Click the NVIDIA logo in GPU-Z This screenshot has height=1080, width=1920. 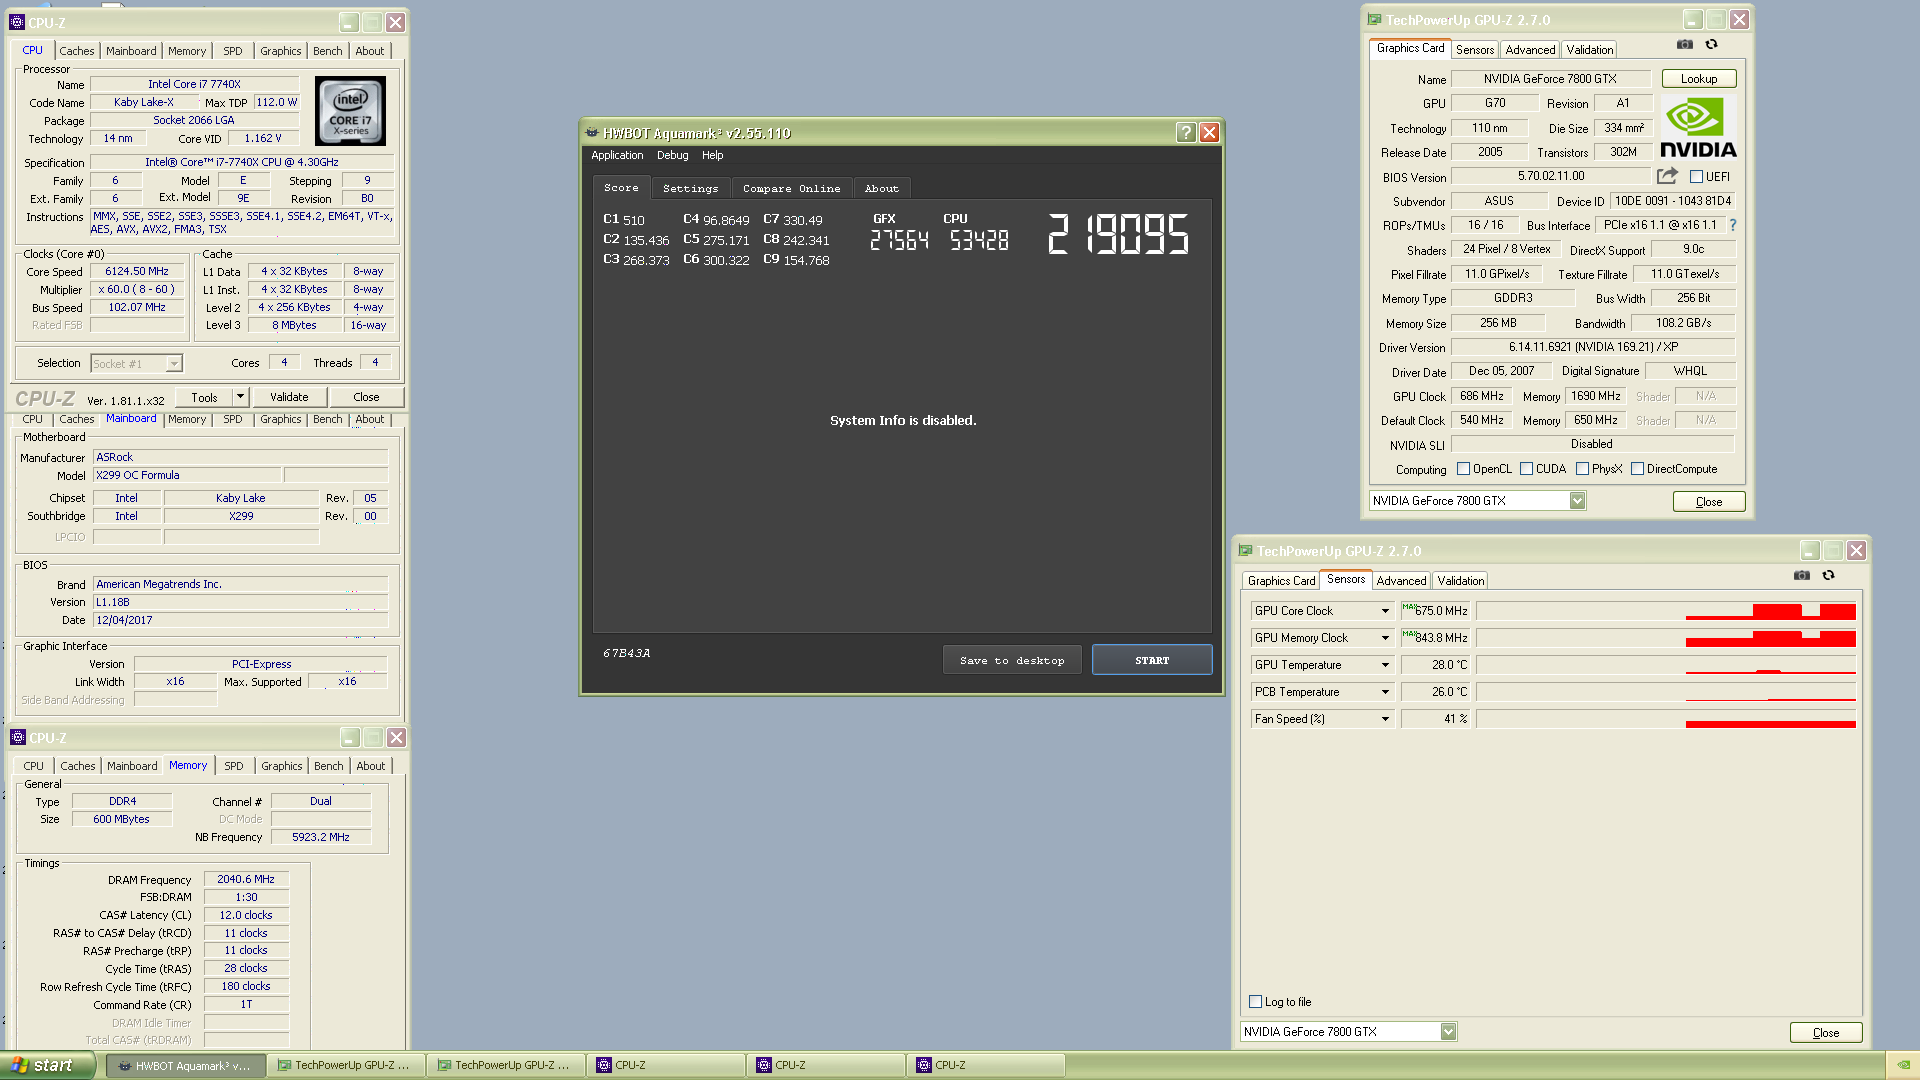tap(1698, 127)
